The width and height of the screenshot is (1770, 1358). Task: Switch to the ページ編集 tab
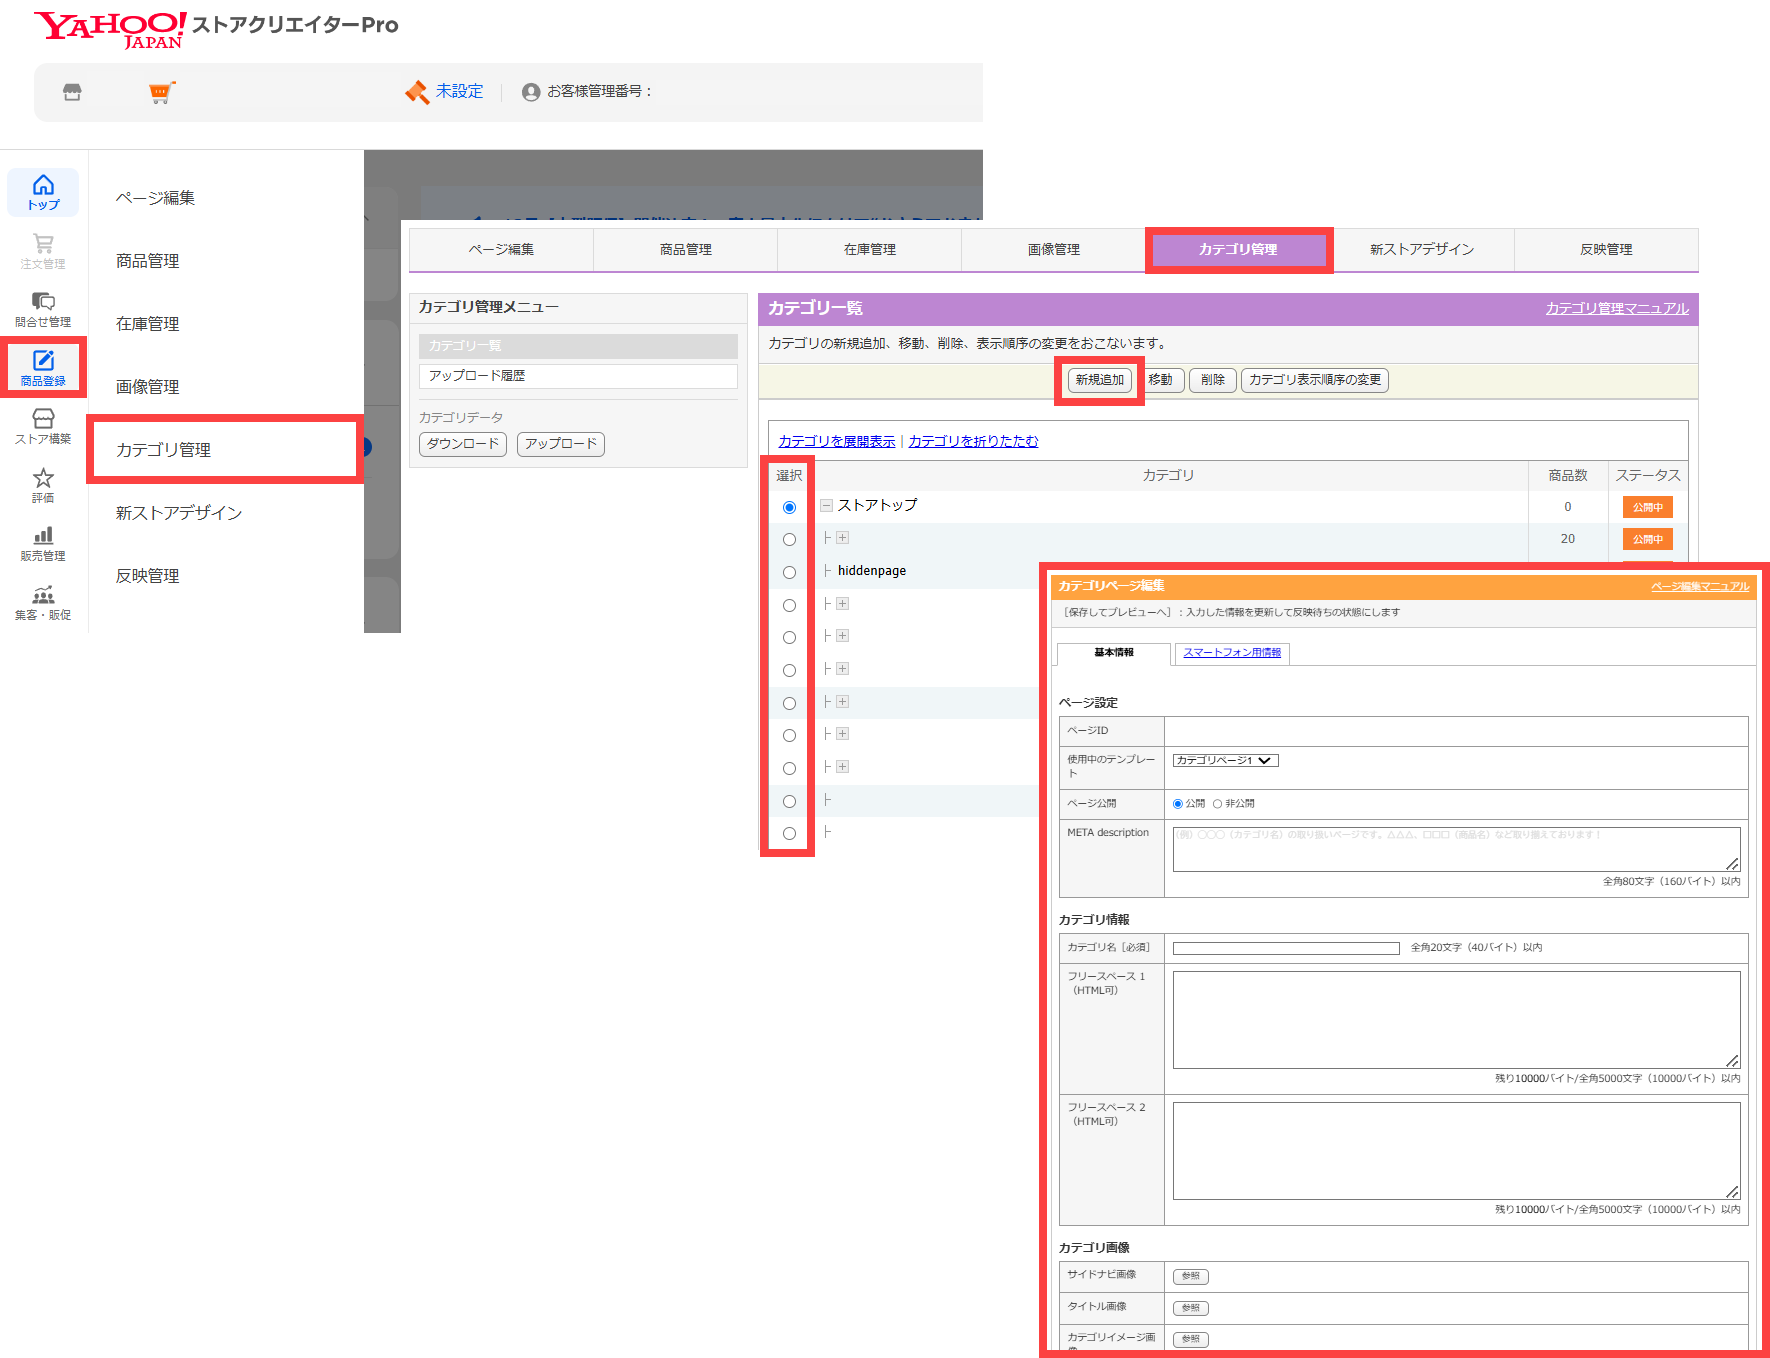(501, 250)
